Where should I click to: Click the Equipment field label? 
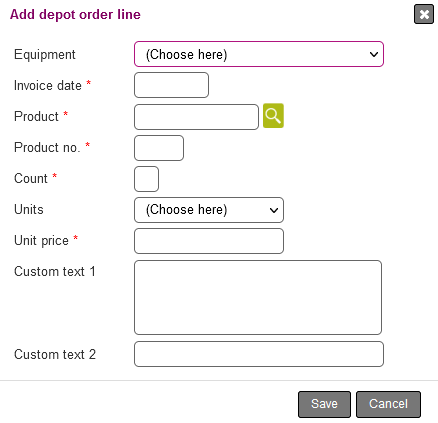[x=45, y=55]
